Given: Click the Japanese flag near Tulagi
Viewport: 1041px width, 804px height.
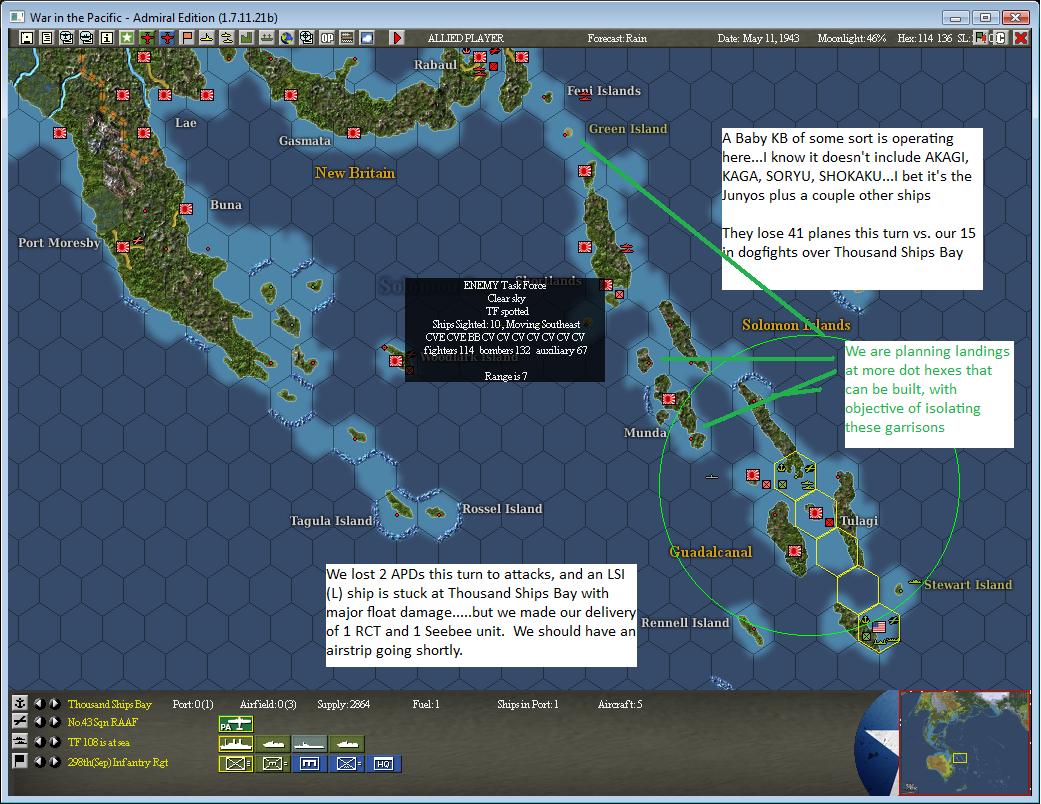Looking at the screenshot, I should coord(816,513).
